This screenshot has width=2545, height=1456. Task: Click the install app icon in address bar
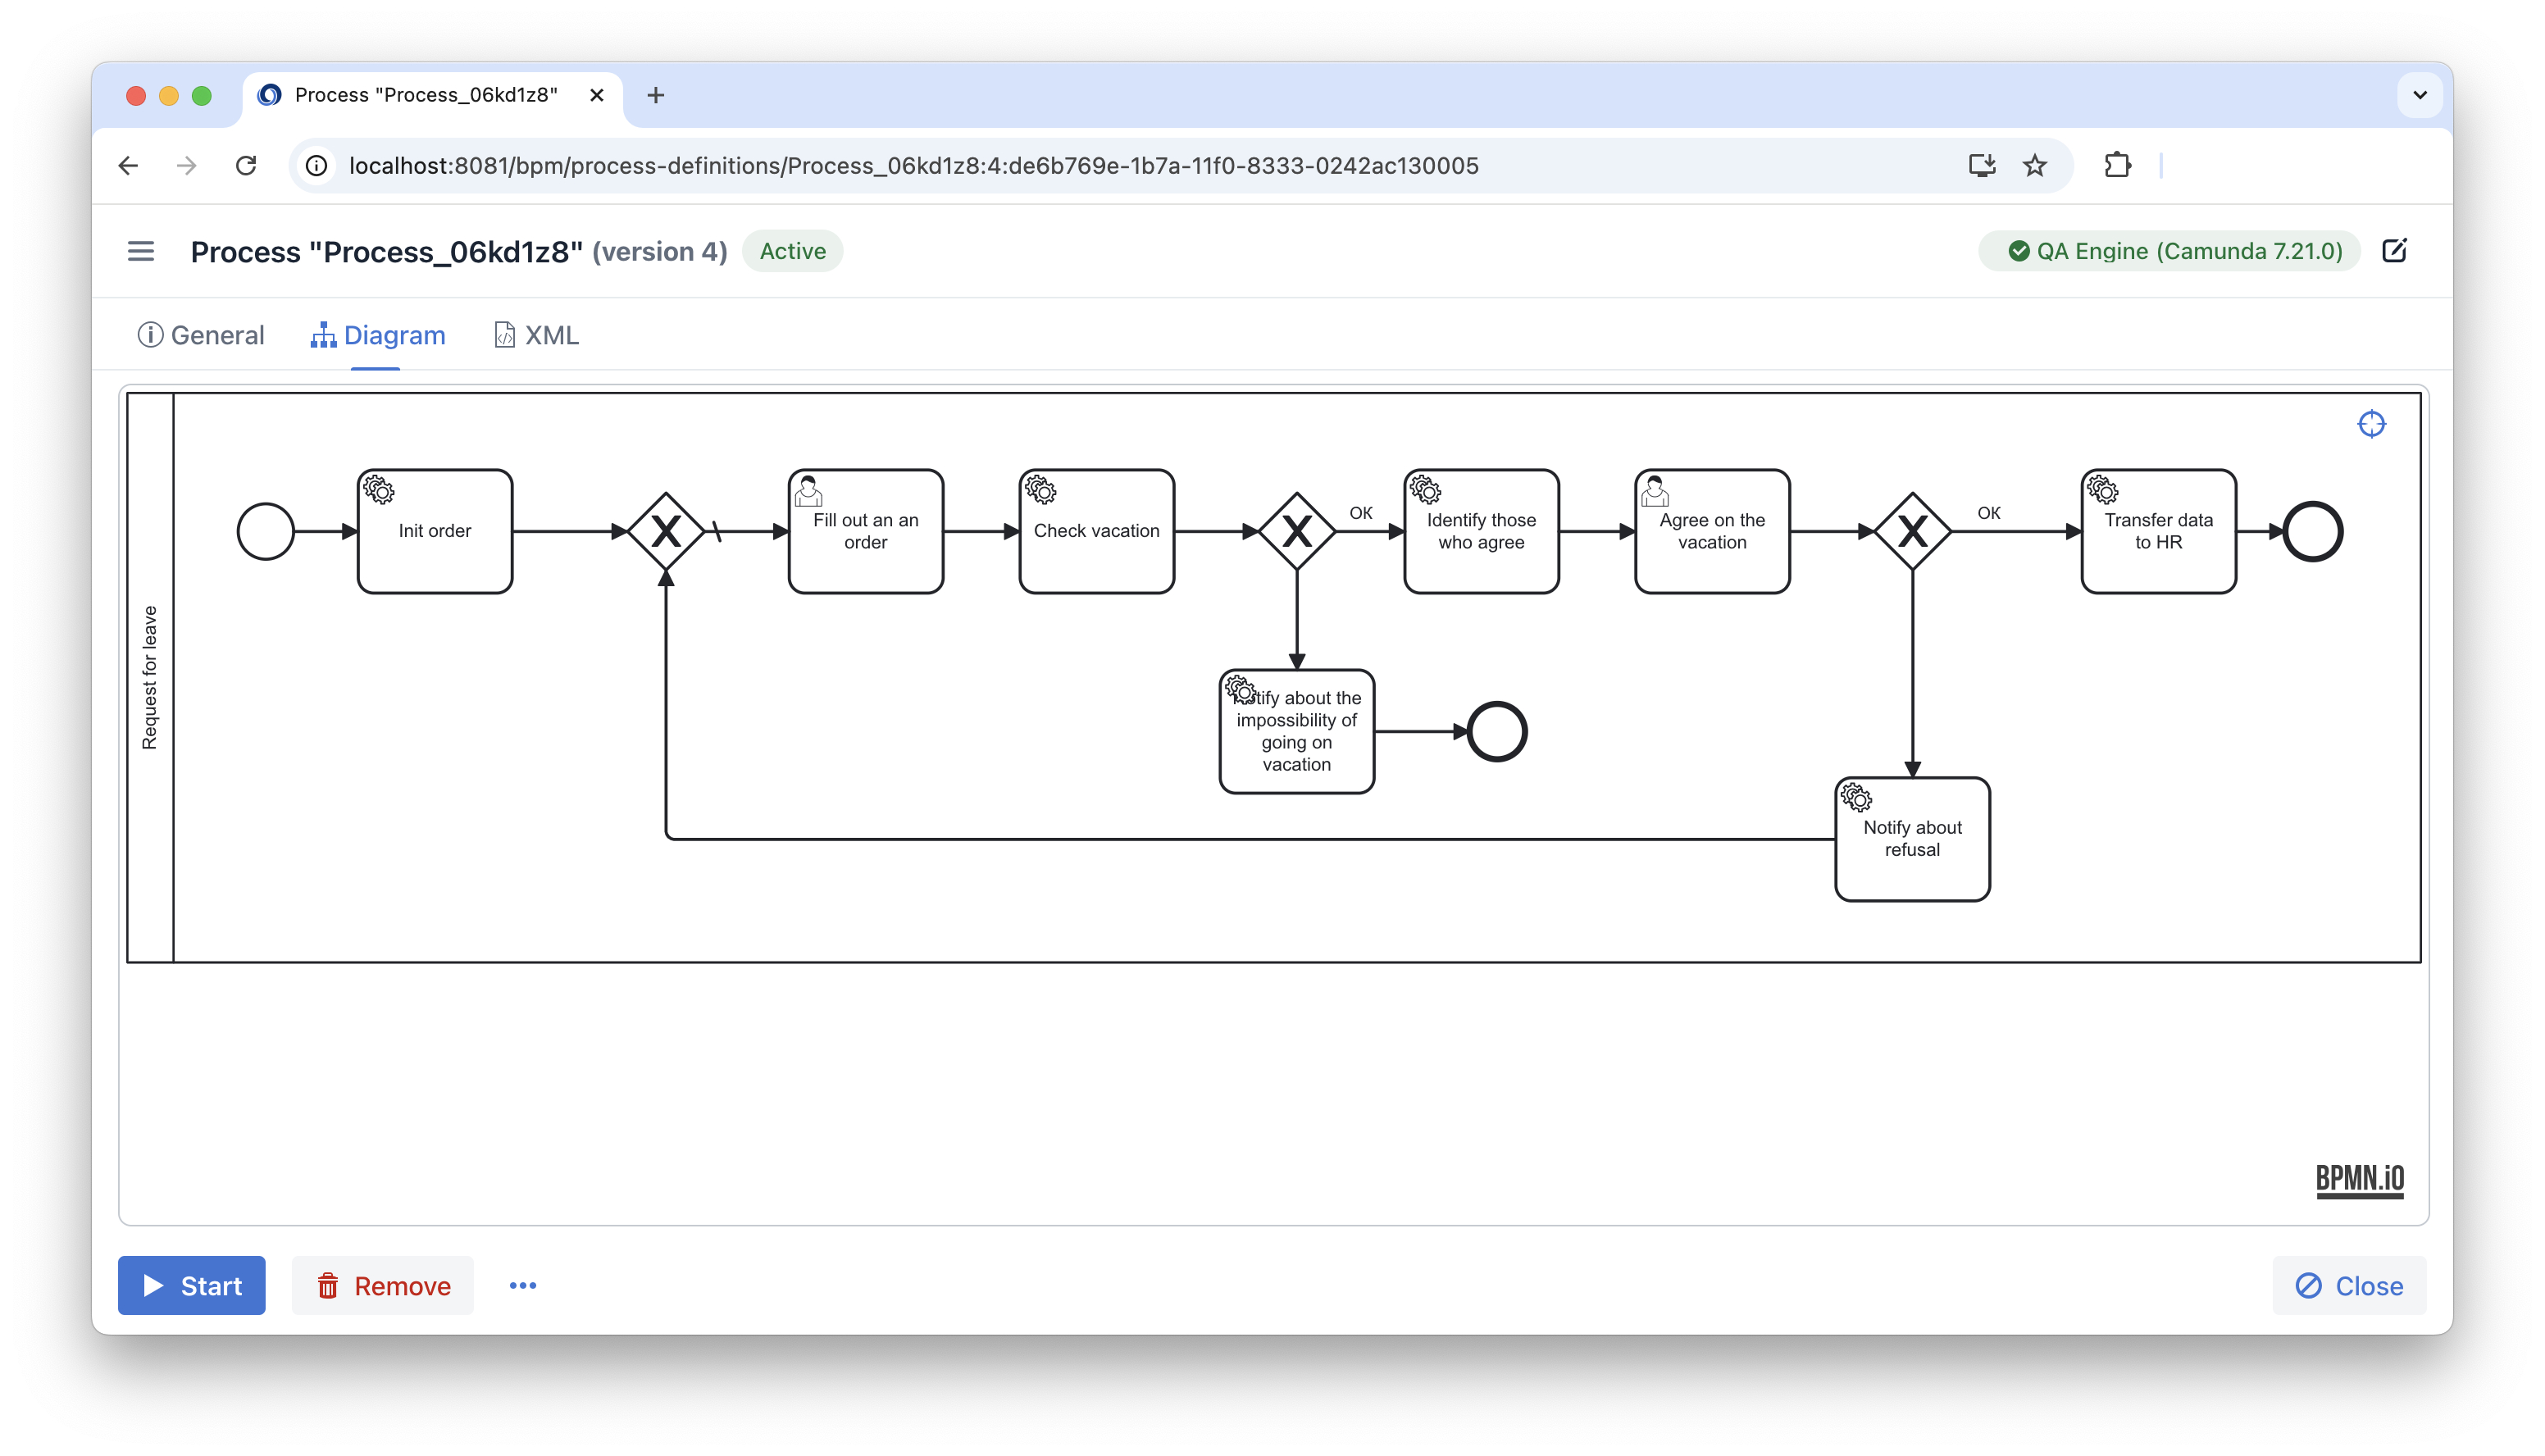pyautogui.click(x=1982, y=165)
